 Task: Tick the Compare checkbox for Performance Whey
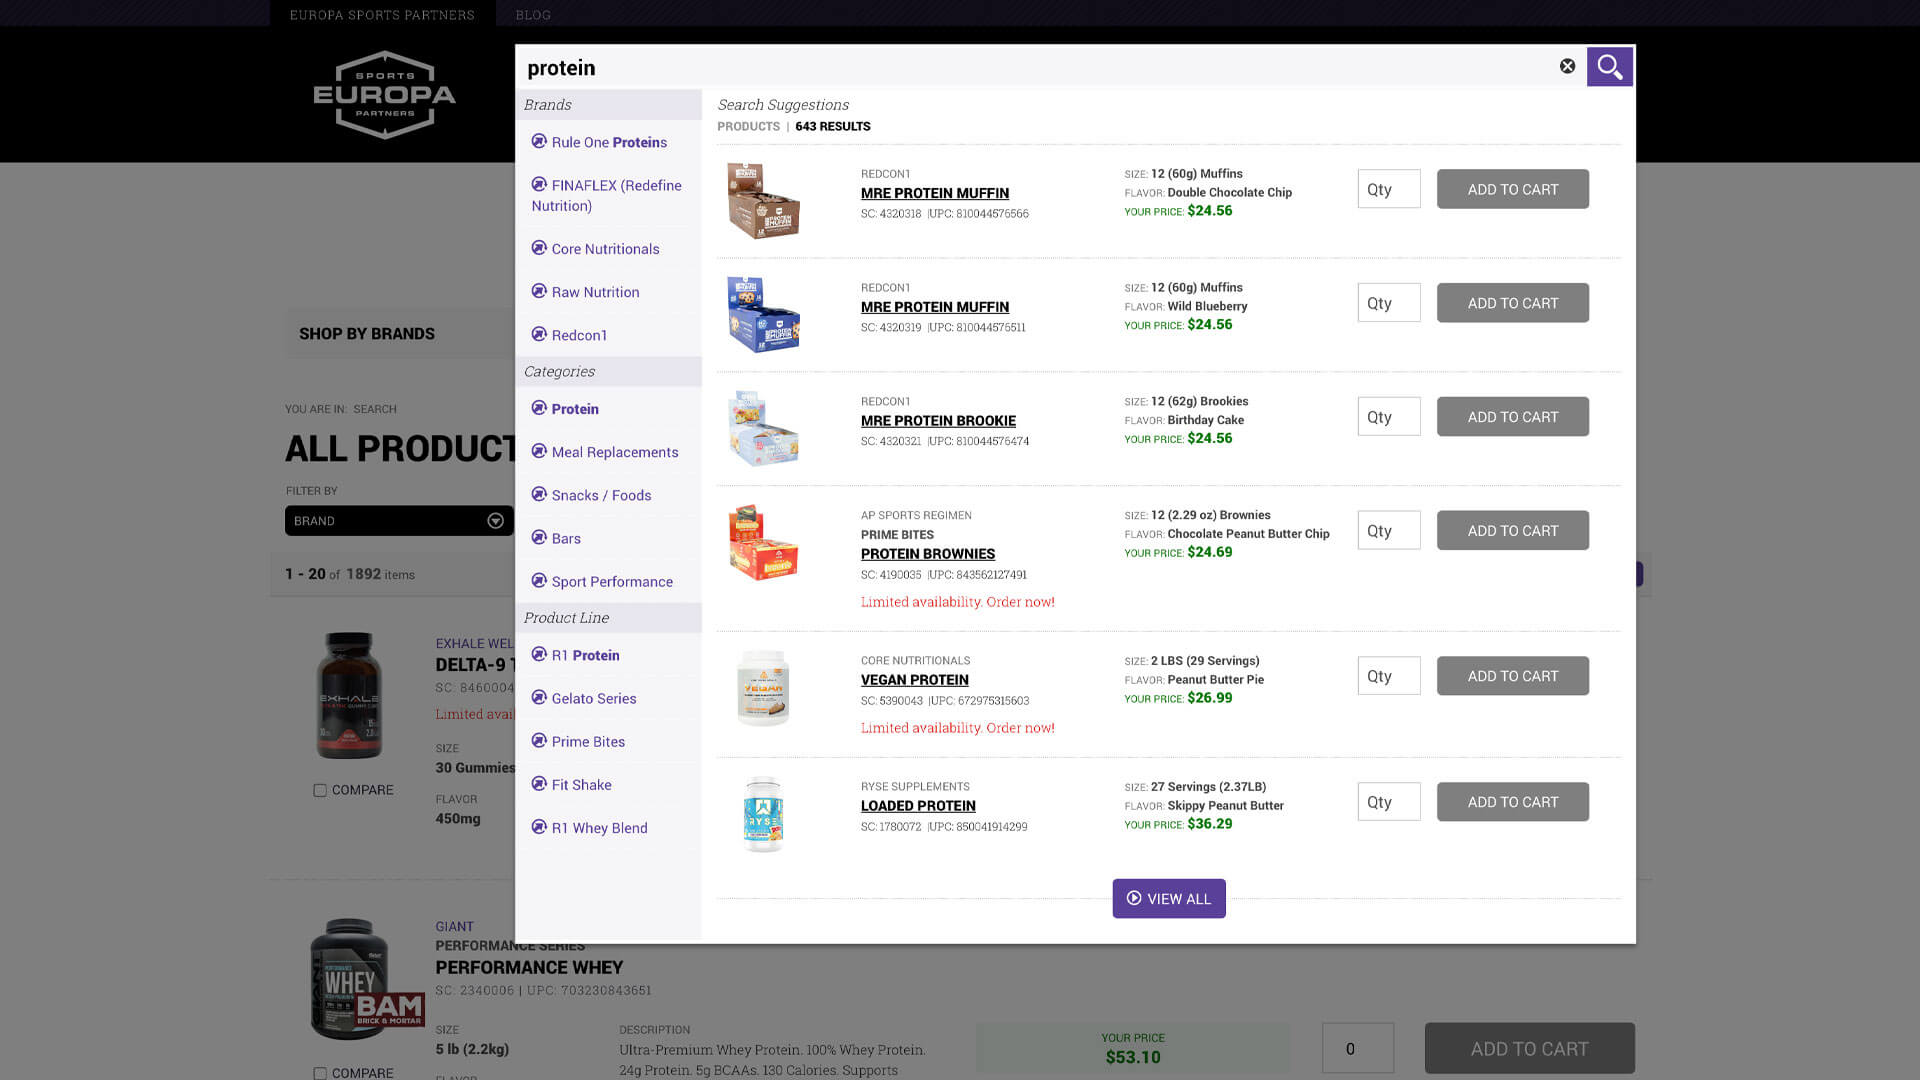click(x=320, y=1073)
